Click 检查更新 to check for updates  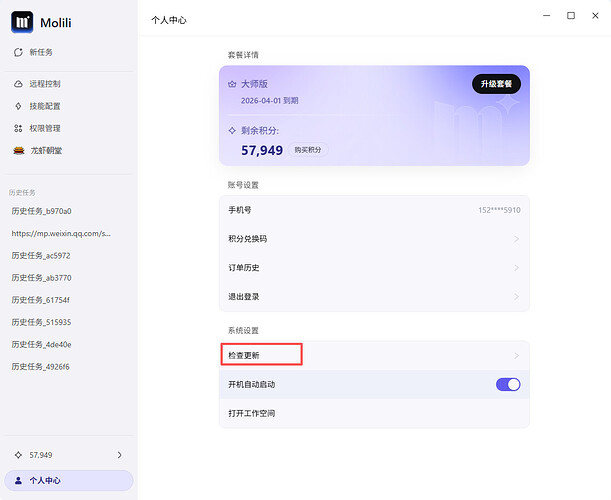coord(245,355)
